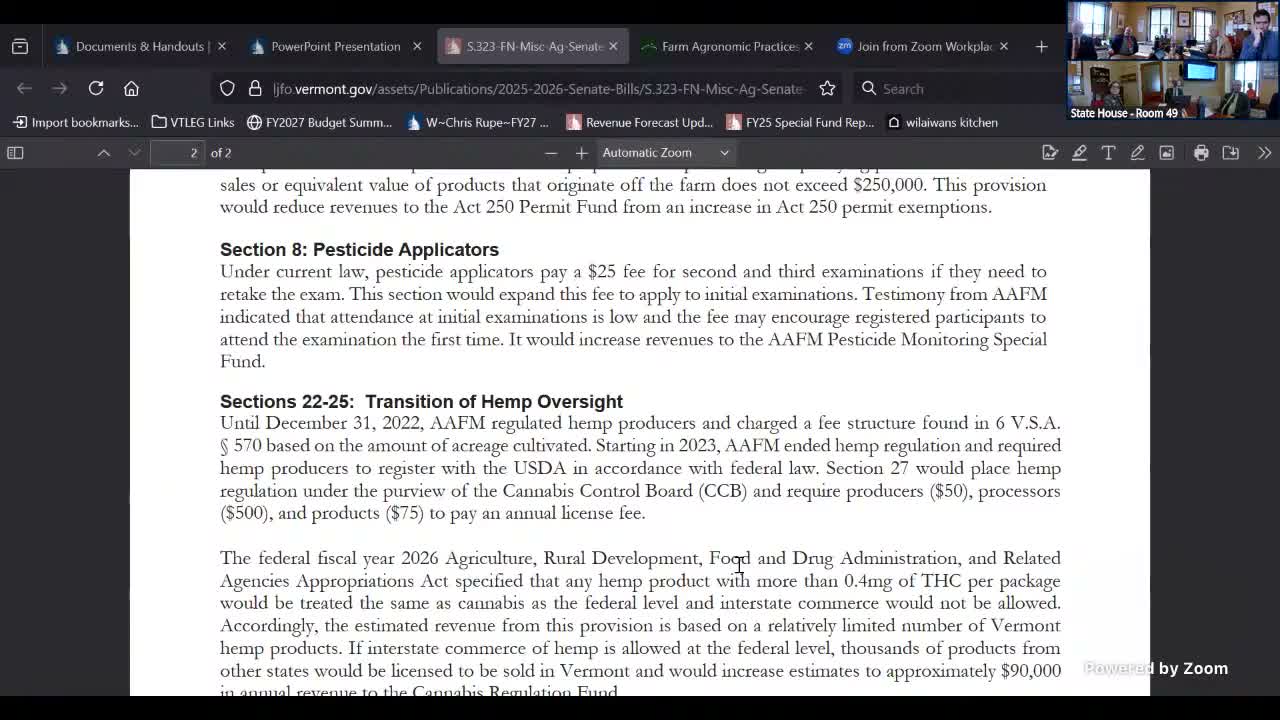Image resolution: width=1280 pixels, height=720 pixels.
Task: Click the PDF page number field
Action: 178,153
